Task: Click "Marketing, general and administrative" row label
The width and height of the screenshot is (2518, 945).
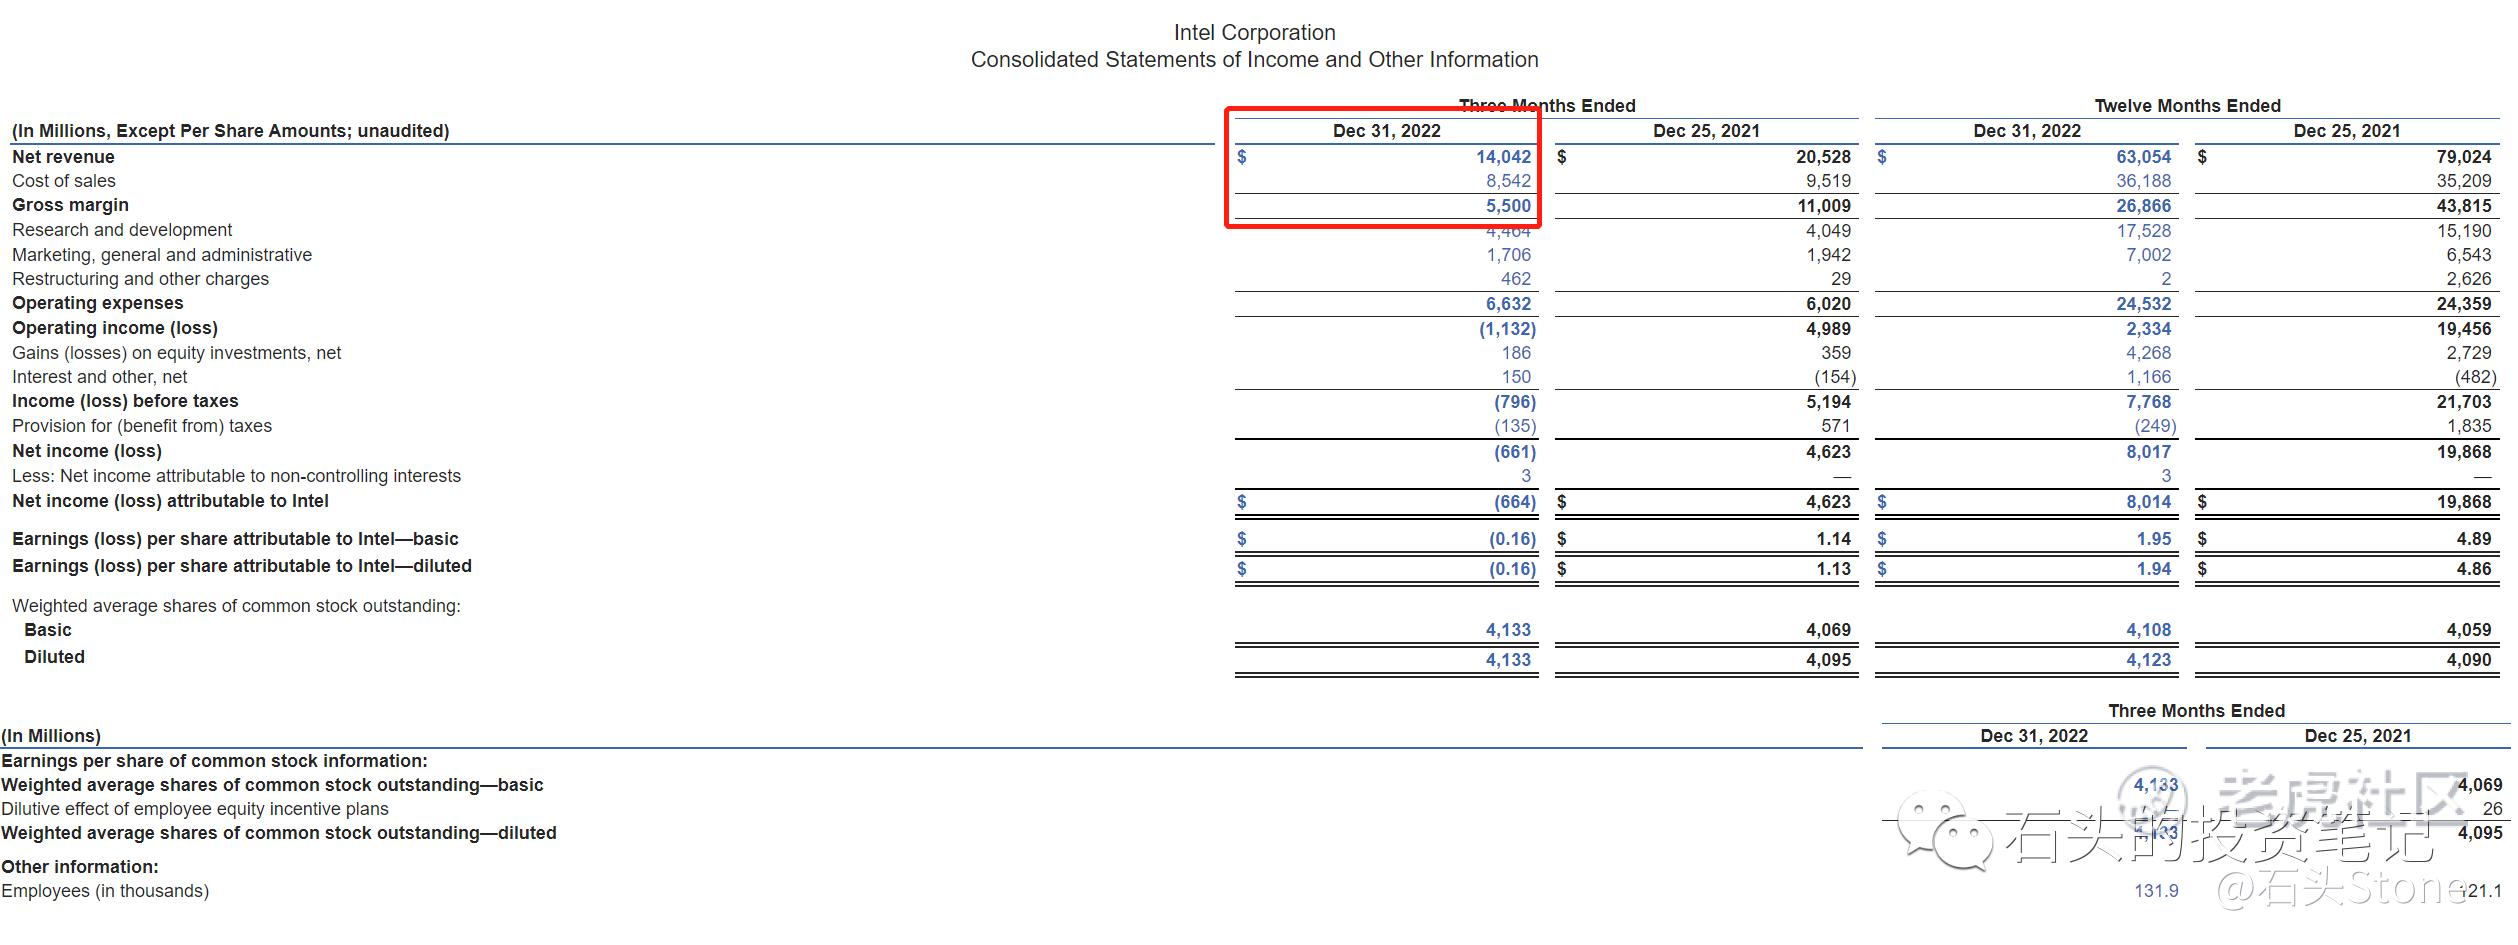Action: pos(162,255)
